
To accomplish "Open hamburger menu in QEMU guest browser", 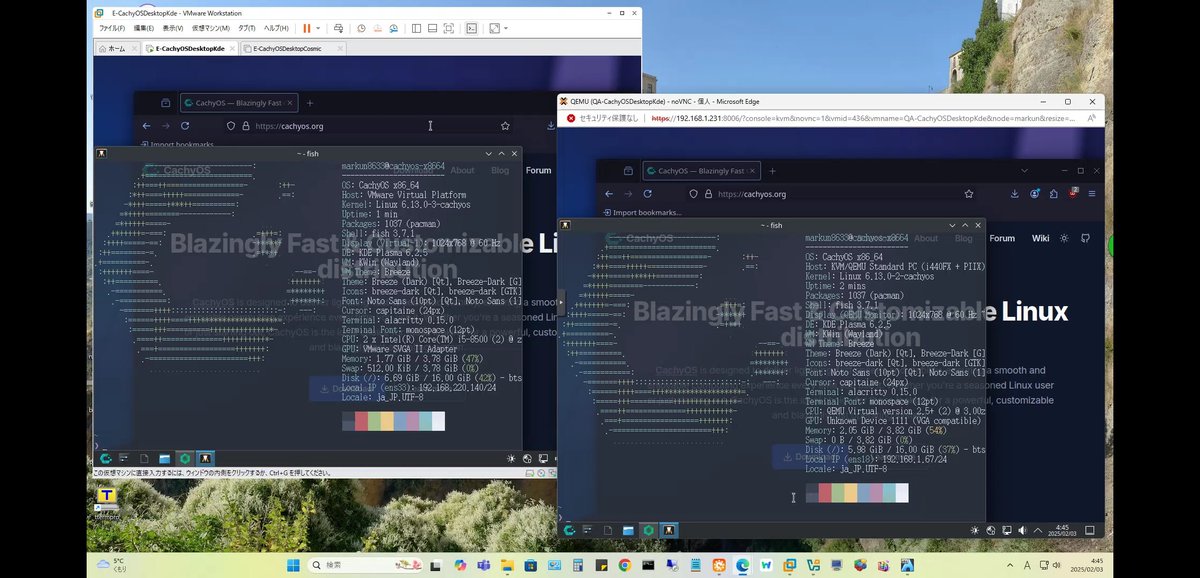I will pyautogui.click(x=1092, y=194).
